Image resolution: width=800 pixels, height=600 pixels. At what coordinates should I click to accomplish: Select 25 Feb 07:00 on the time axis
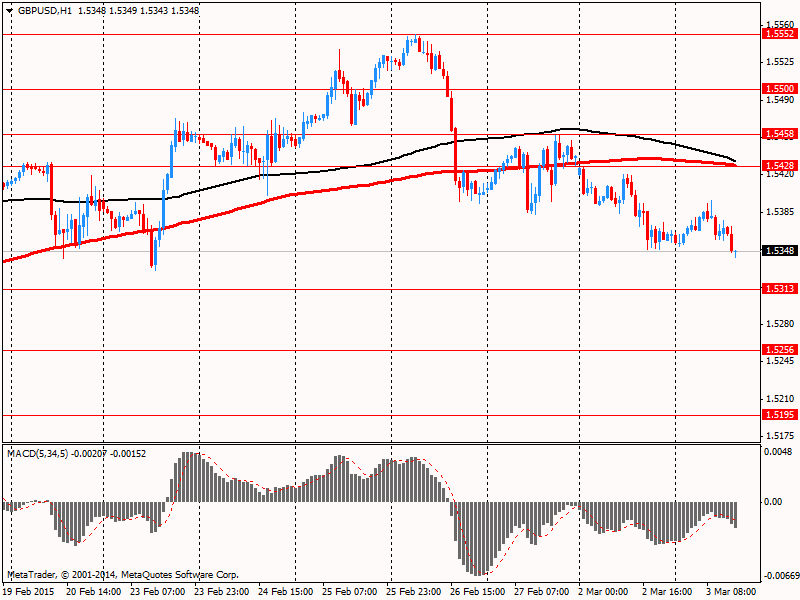click(x=350, y=592)
